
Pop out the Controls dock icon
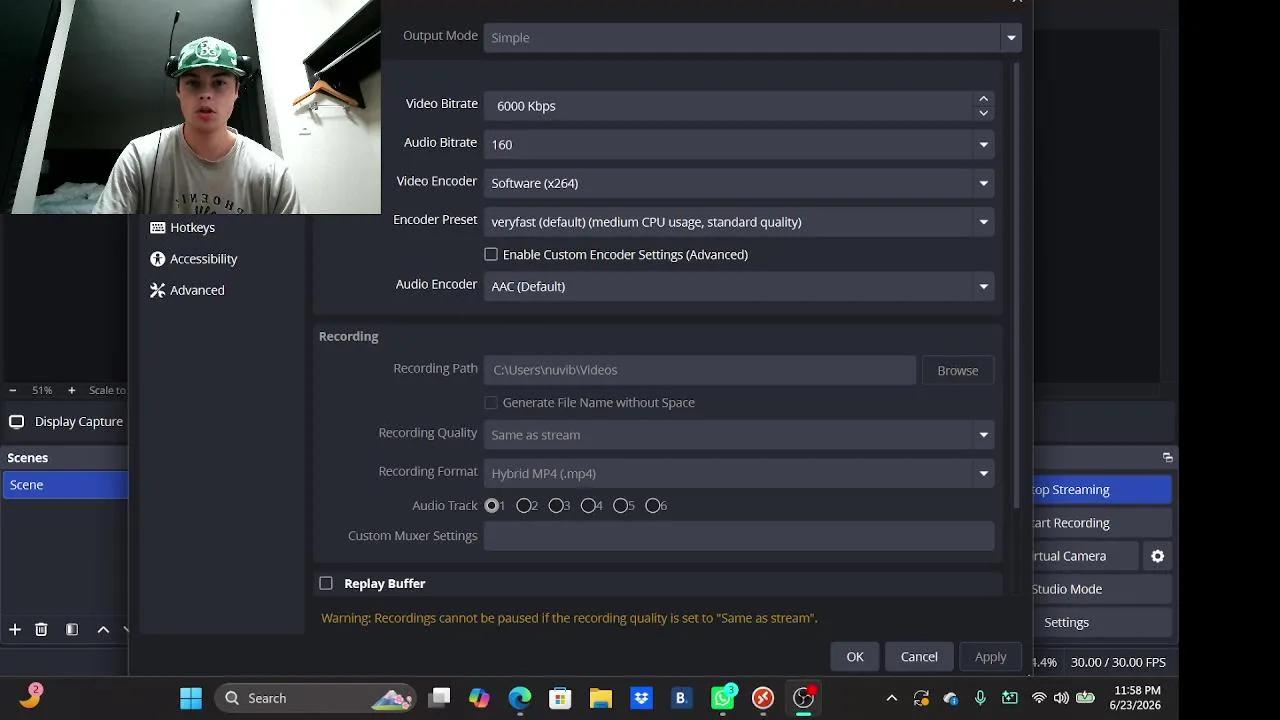pyautogui.click(x=1167, y=457)
